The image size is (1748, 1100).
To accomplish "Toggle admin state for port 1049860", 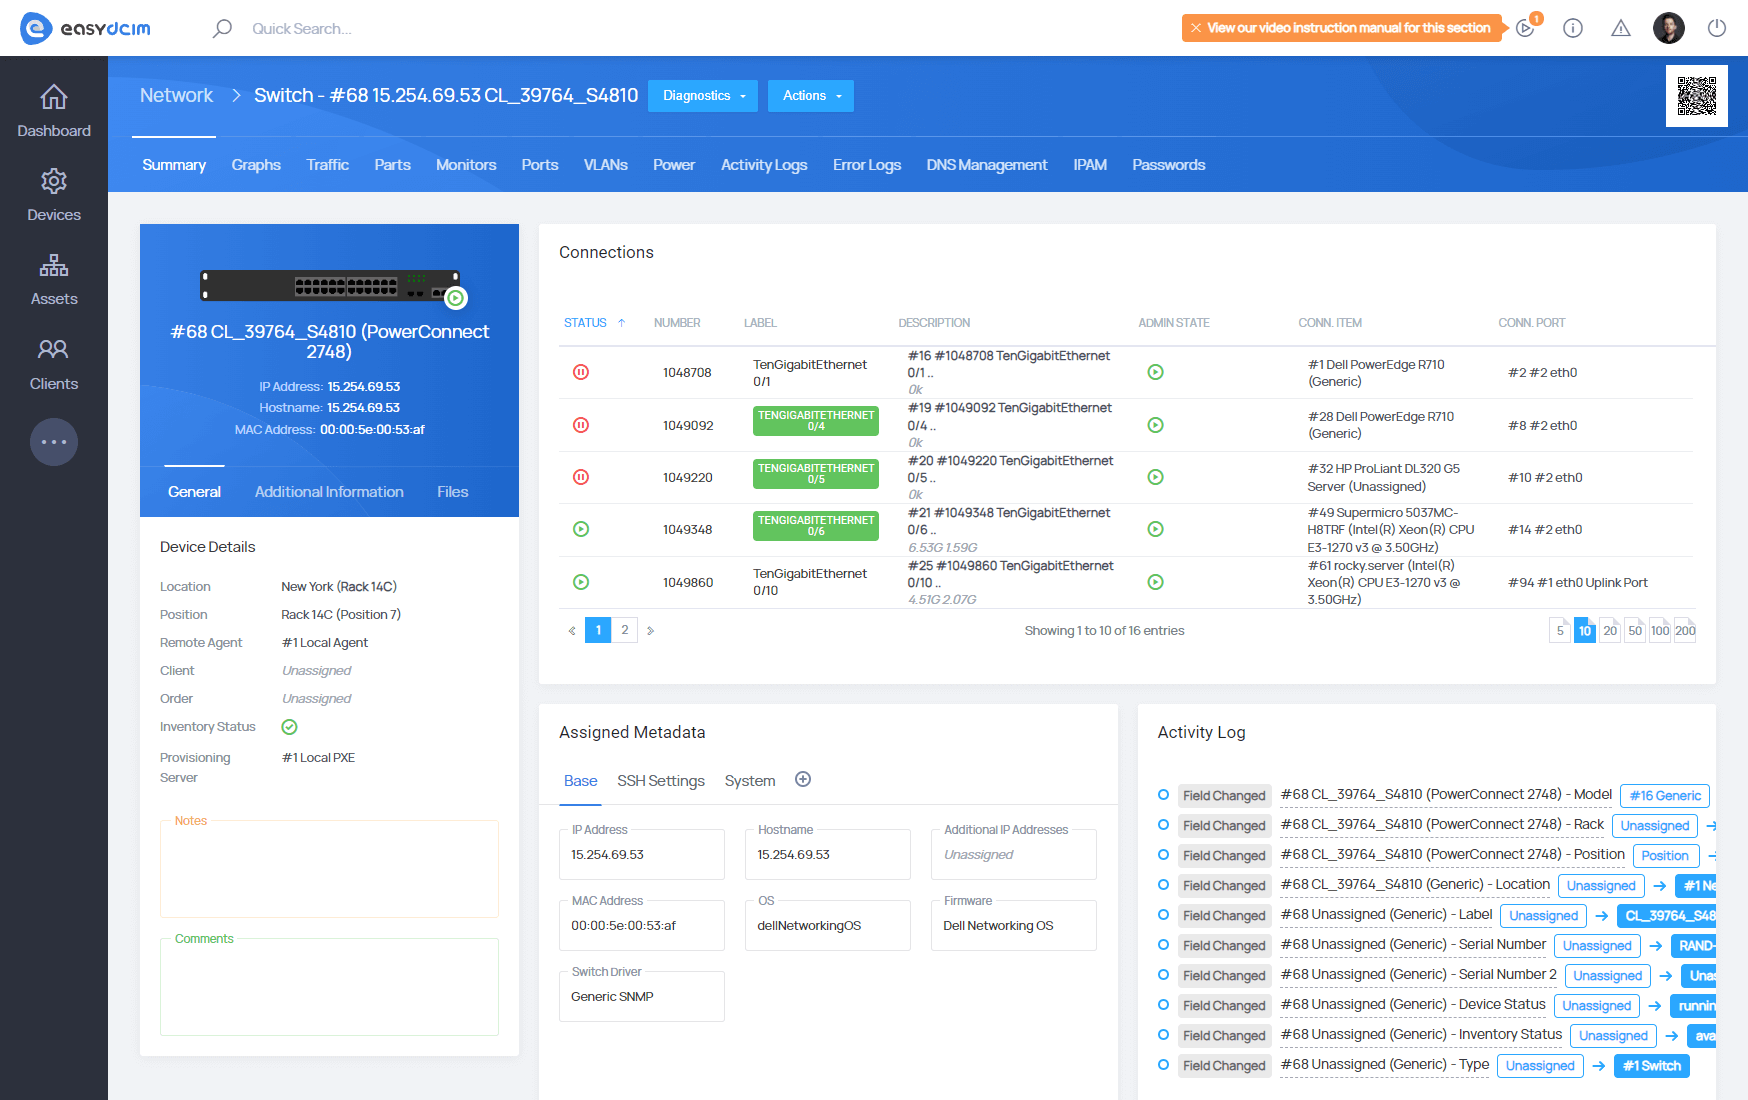I will click(1155, 582).
